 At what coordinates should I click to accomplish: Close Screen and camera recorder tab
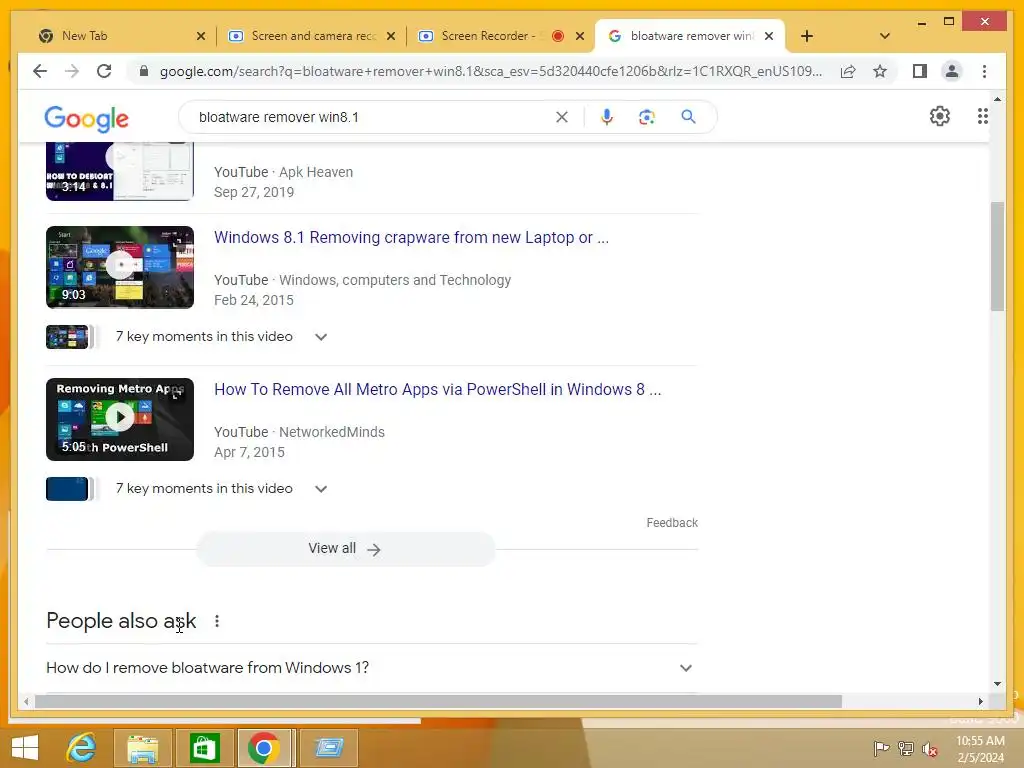(391, 36)
